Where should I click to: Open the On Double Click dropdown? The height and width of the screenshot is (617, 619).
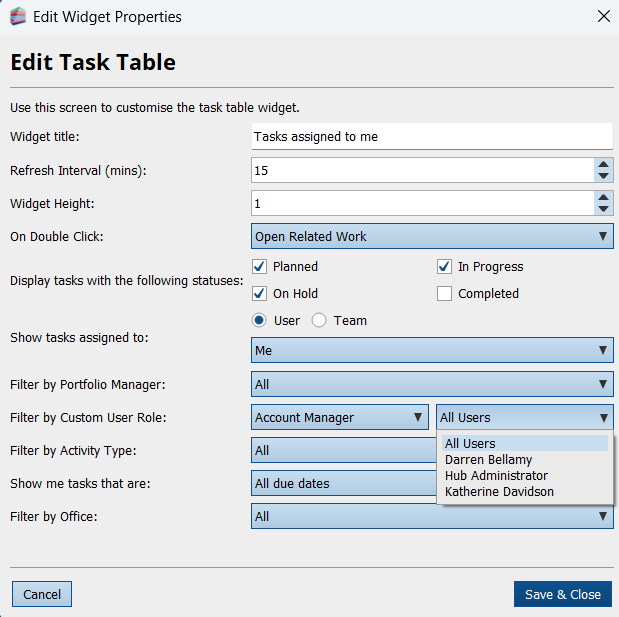pos(432,237)
